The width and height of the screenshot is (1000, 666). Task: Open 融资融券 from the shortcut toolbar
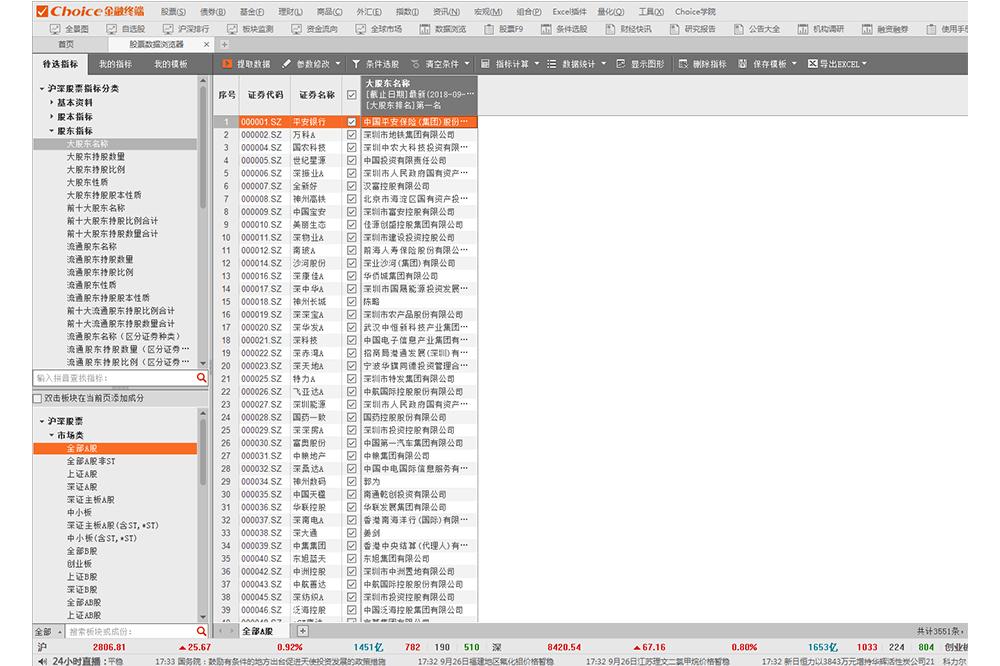(x=886, y=29)
